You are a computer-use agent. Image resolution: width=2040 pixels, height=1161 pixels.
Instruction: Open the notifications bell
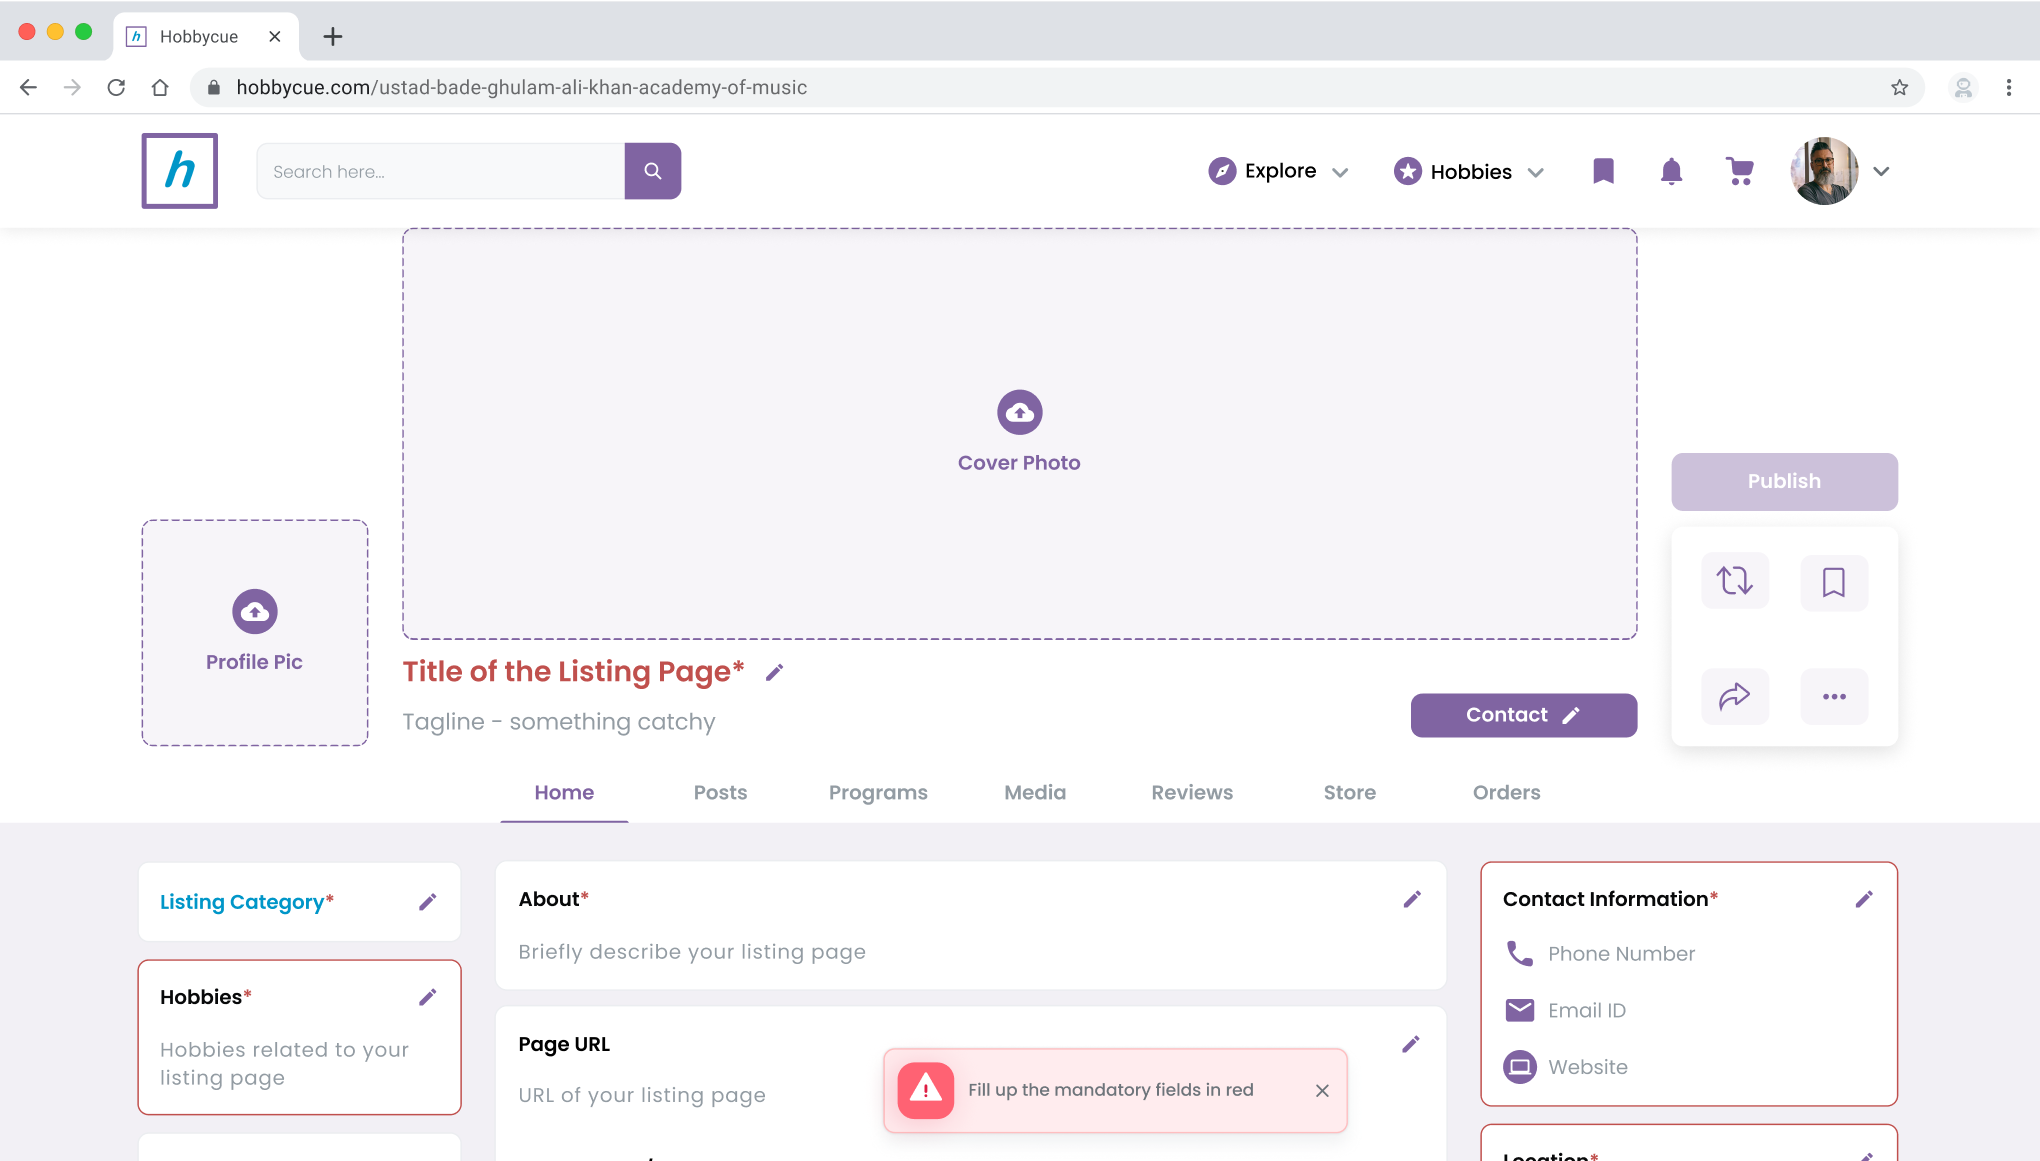[1671, 172]
